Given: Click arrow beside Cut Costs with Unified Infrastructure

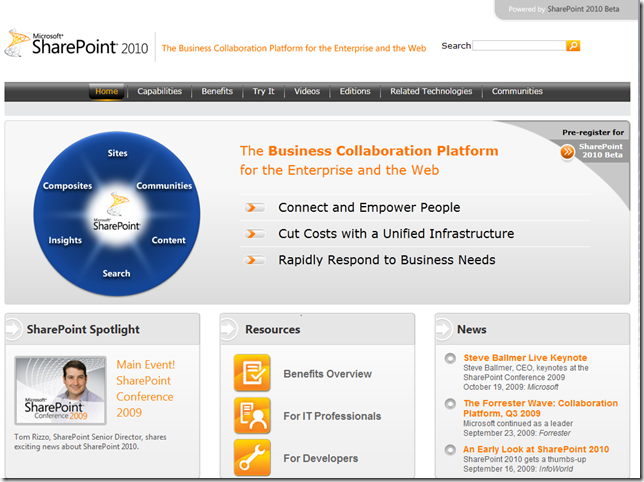Looking at the screenshot, I should click(254, 234).
